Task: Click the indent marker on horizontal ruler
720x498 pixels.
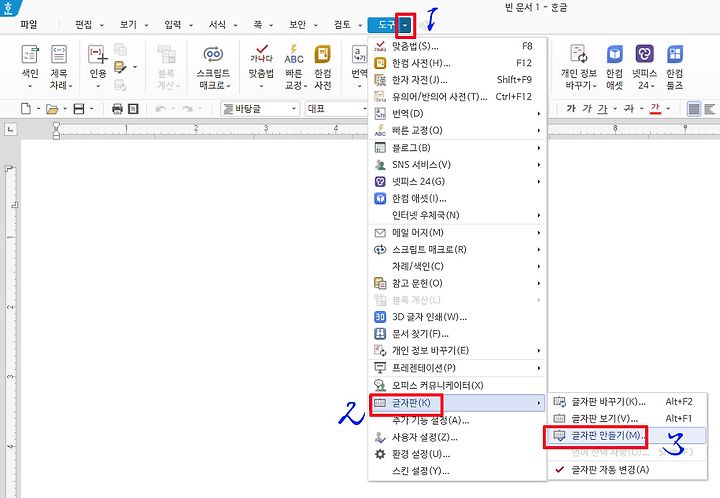Action: coord(56,130)
